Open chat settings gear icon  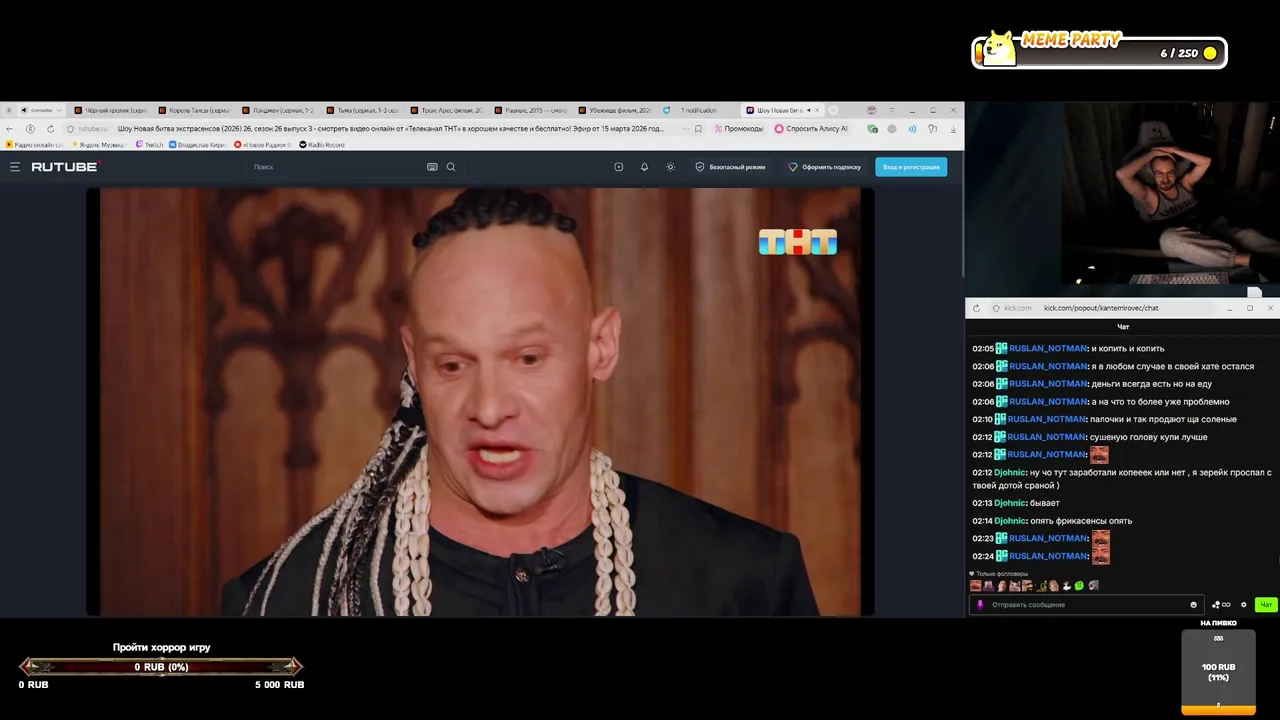(1243, 604)
